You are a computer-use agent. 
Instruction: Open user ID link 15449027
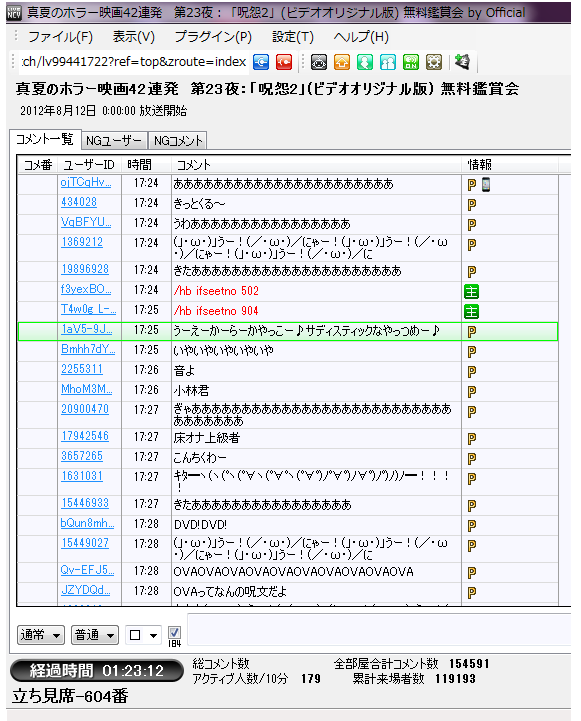[85, 544]
